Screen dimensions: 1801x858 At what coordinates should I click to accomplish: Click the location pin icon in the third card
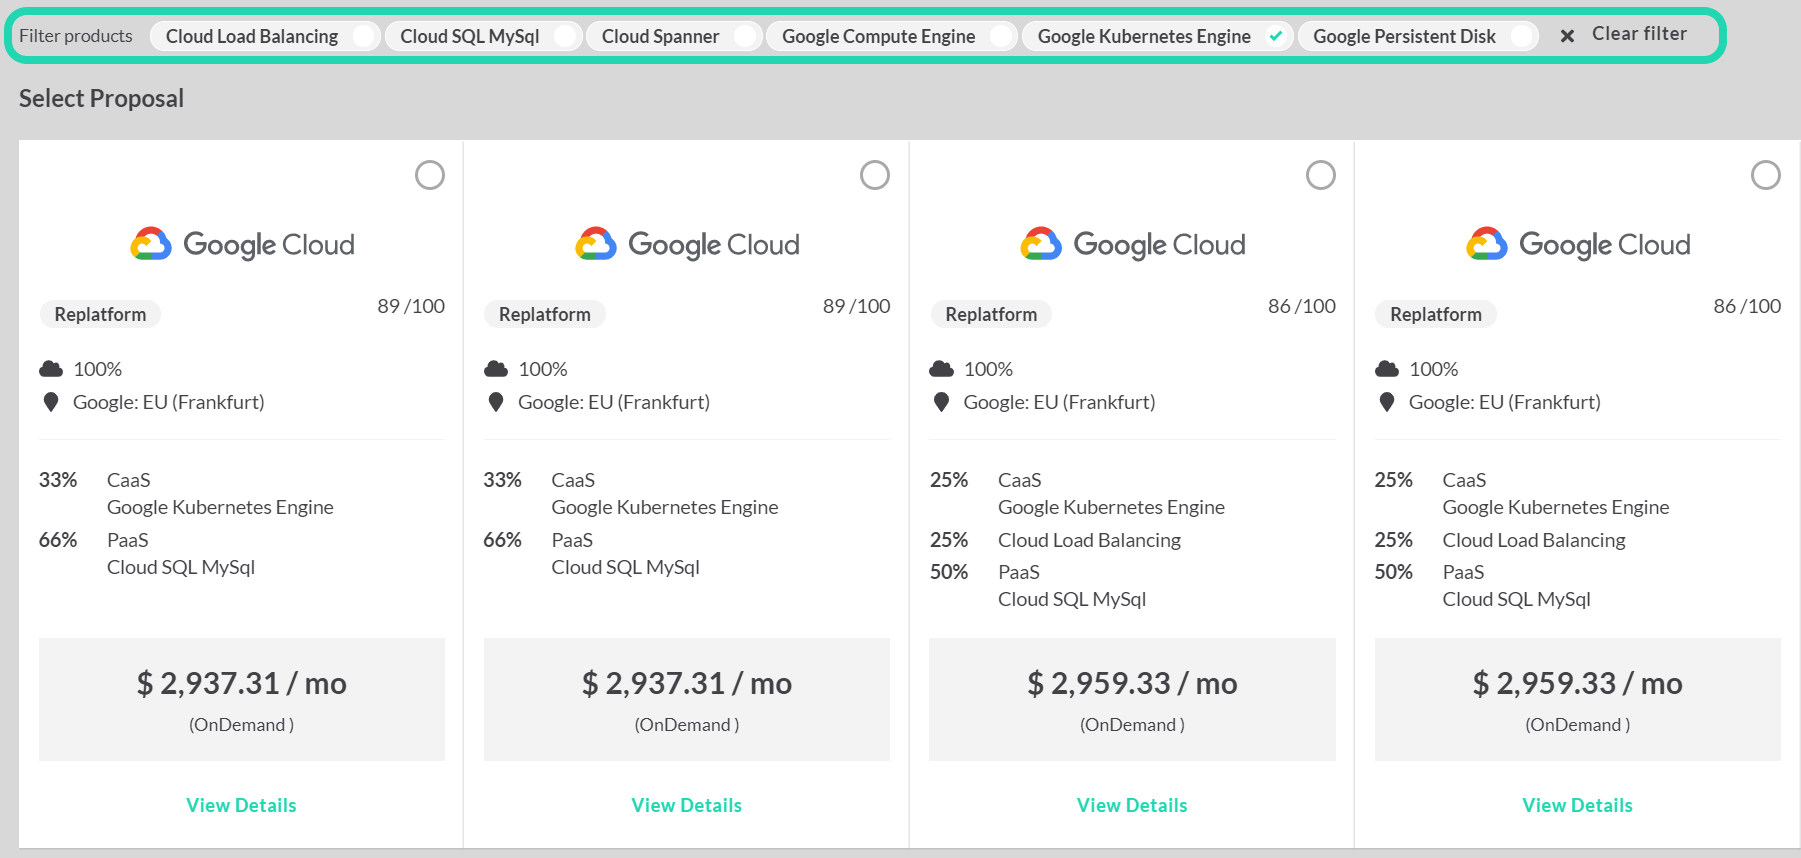point(941,402)
